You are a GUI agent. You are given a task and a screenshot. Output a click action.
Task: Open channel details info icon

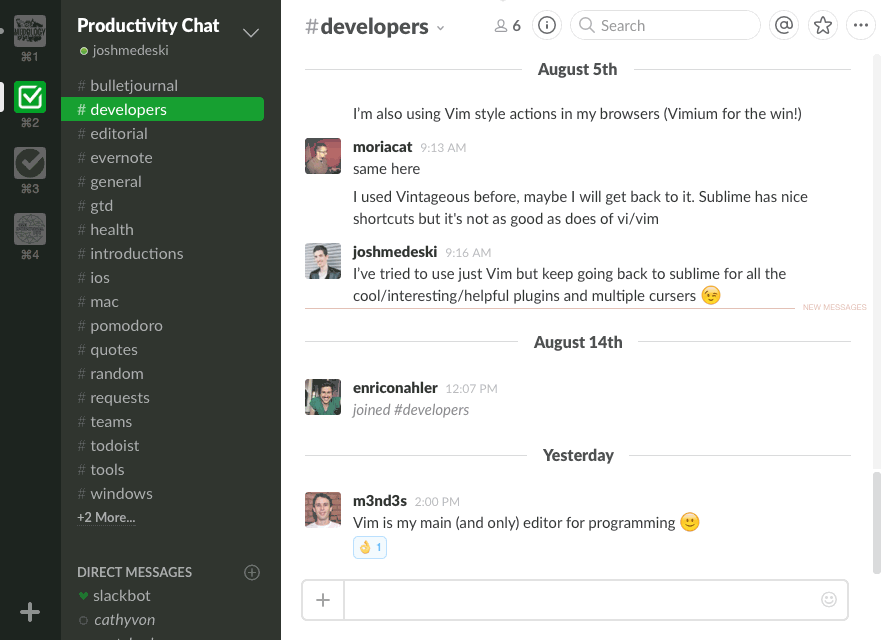click(x=546, y=26)
